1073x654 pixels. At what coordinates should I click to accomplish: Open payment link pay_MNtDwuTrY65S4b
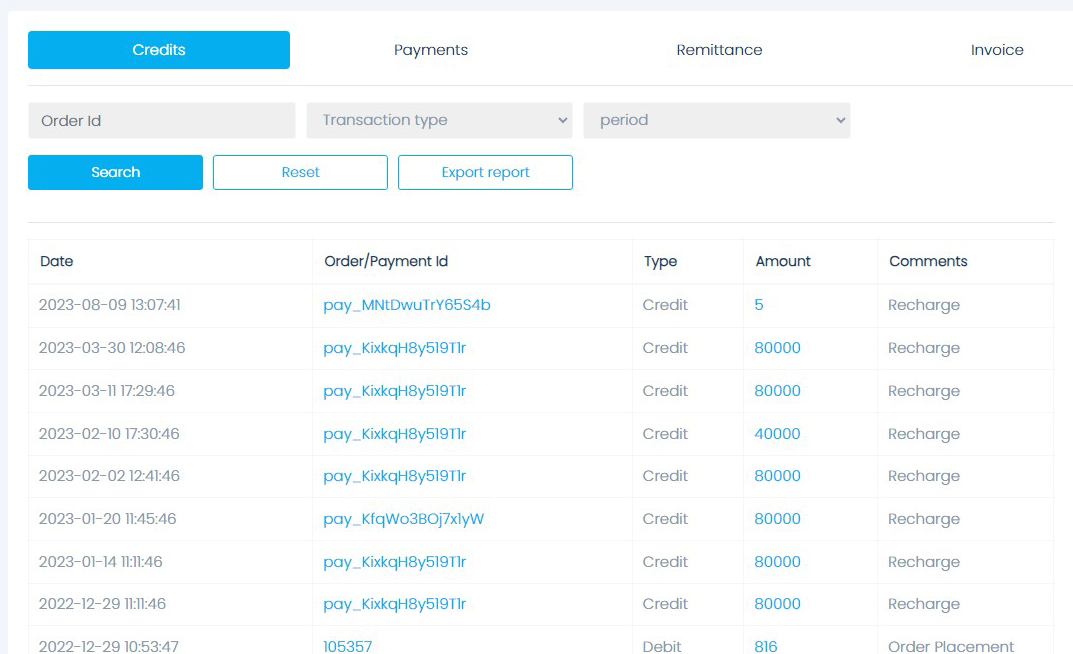click(x=407, y=305)
